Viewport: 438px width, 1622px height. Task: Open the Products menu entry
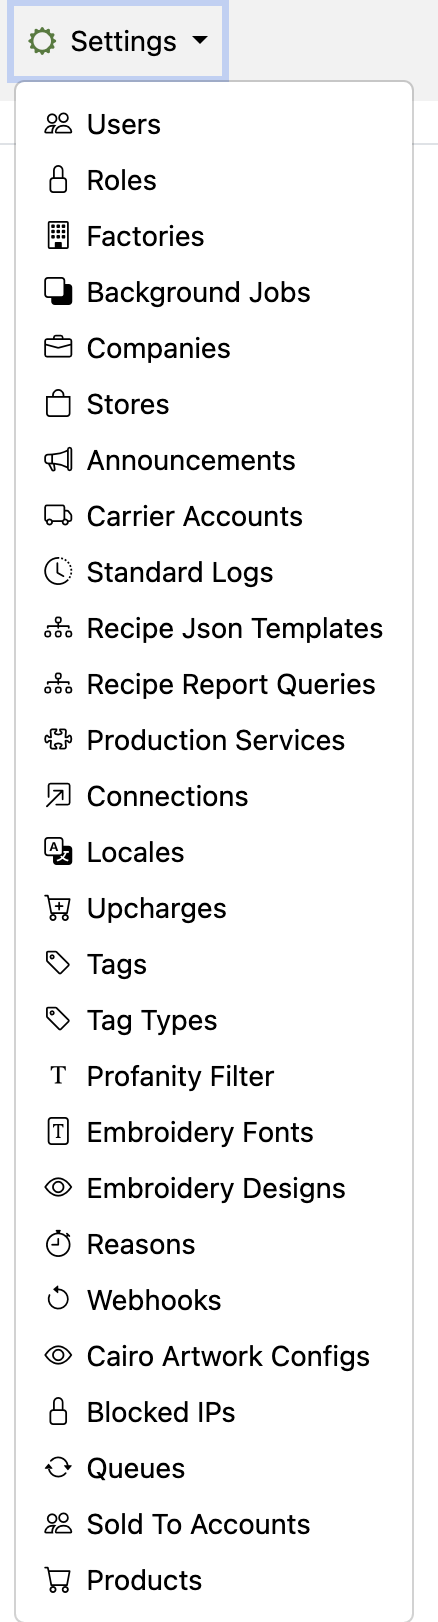tap(214, 1580)
